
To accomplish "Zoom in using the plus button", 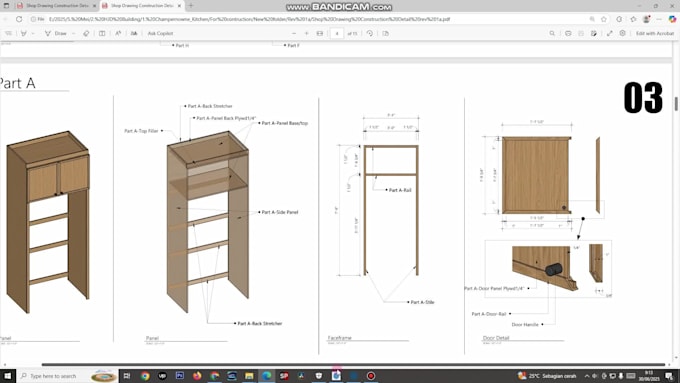I will (307, 33).
